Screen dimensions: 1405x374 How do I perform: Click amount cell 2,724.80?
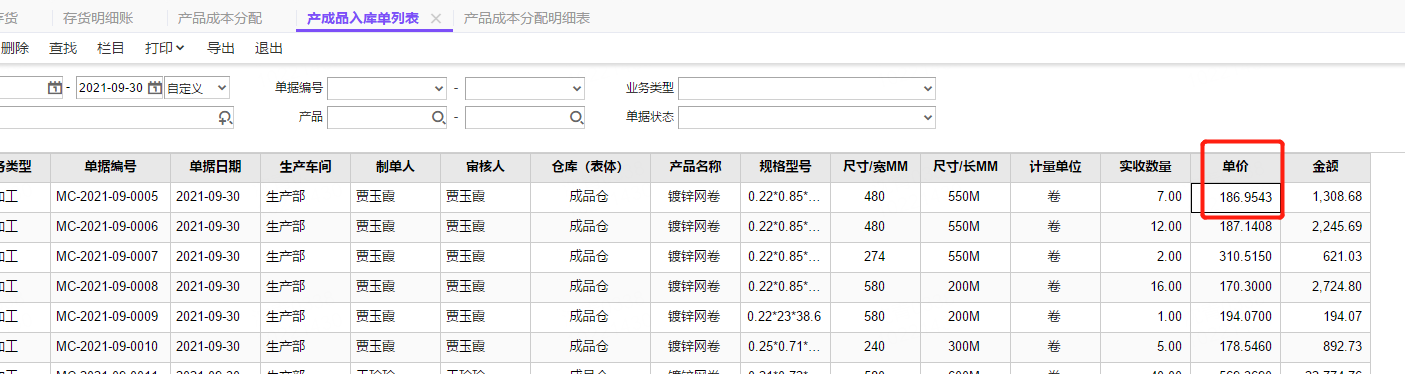tap(1325, 287)
